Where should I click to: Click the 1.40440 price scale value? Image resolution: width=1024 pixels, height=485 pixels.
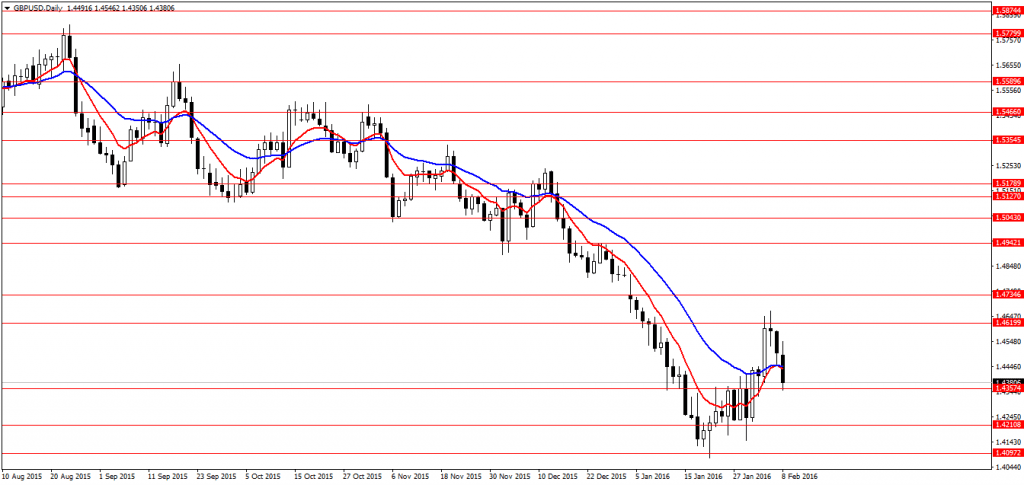click(1008, 467)
